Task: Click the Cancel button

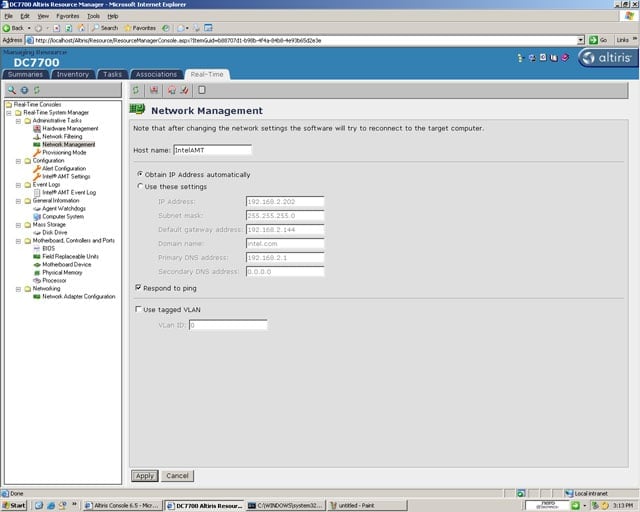Action: pos(177,476)
